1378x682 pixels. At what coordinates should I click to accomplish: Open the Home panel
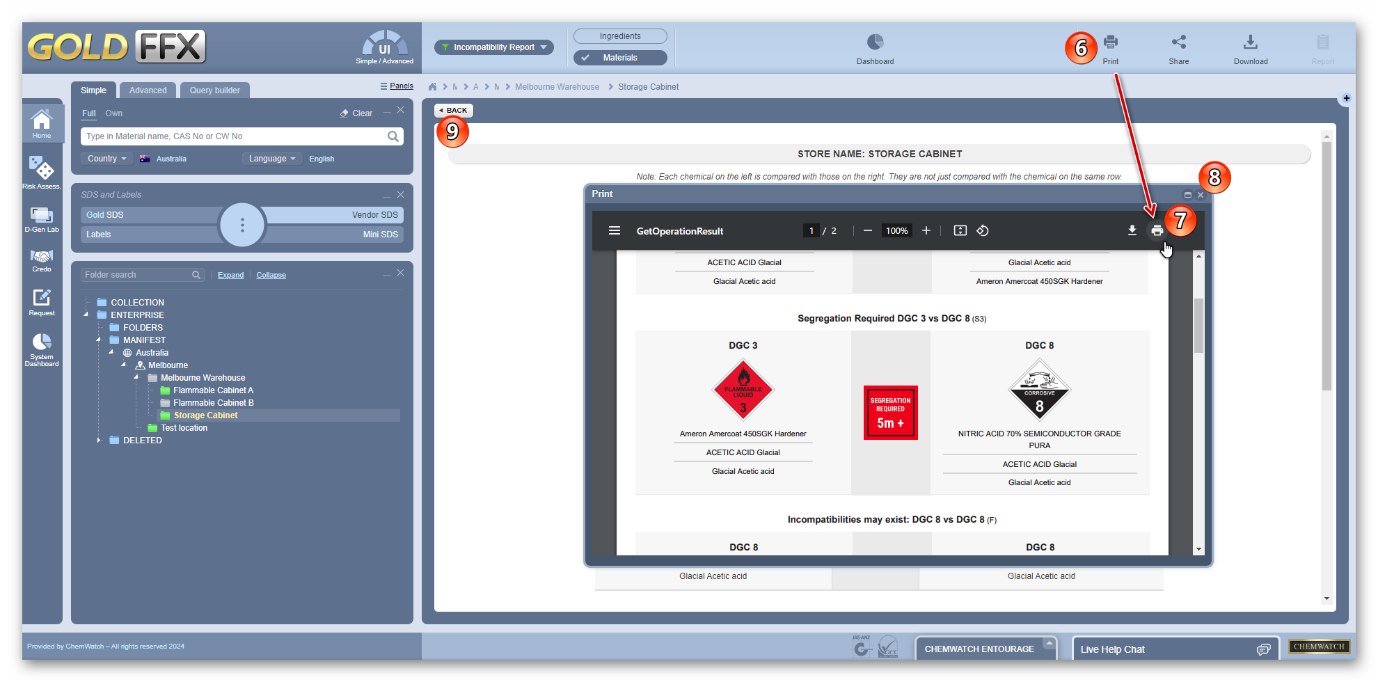coord(42,122)
